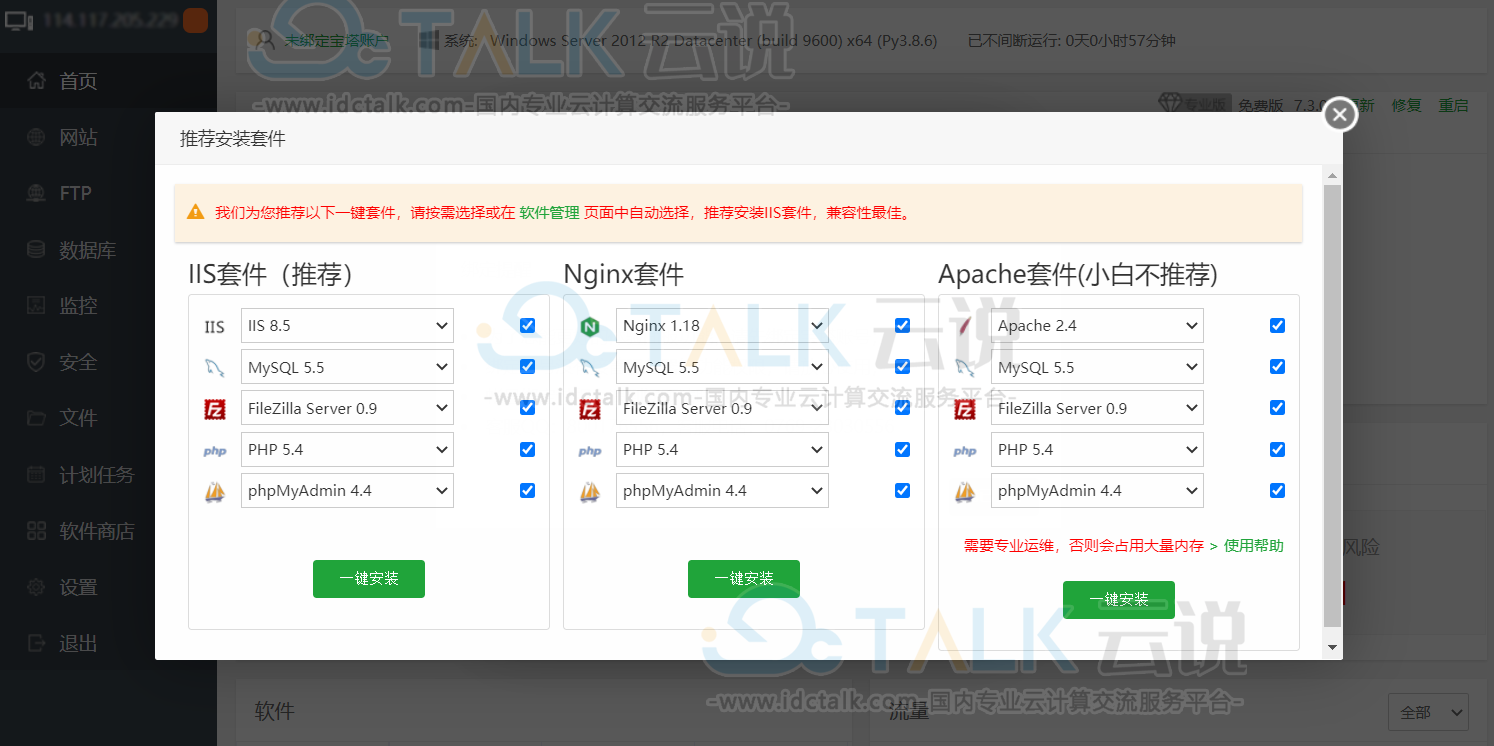Screen dimensions: 1494x746
Task: Click 一键安装 under Nginx套件
Action: point(744,579)
